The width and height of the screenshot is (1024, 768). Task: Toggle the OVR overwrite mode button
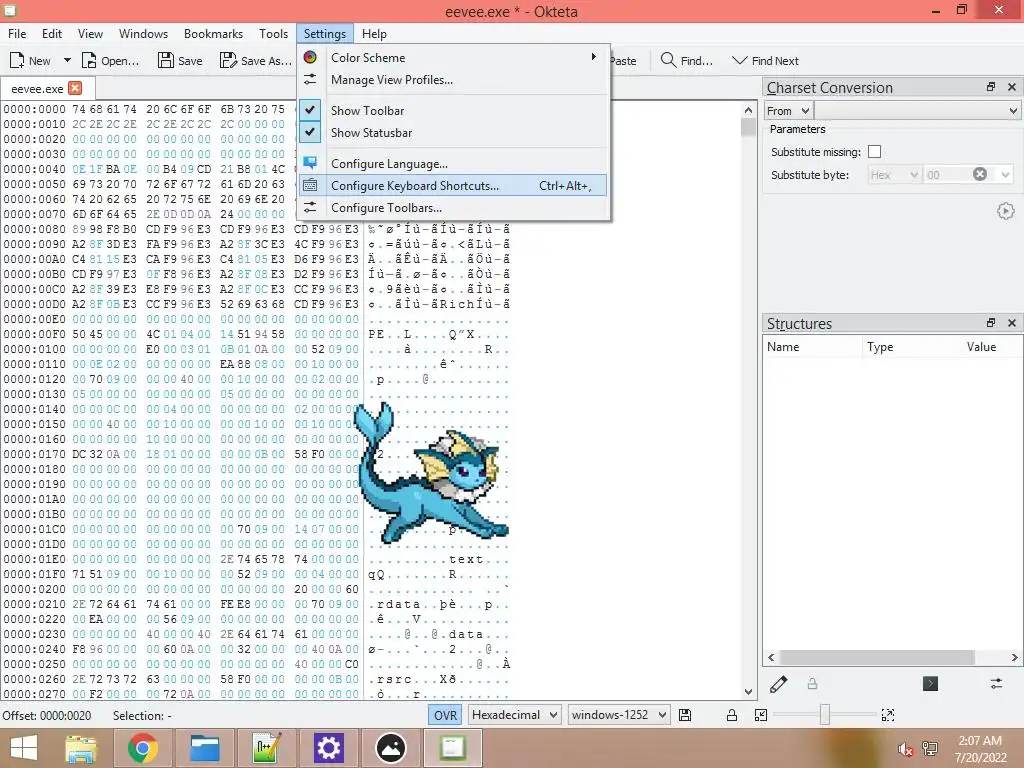tap(445, 715)
